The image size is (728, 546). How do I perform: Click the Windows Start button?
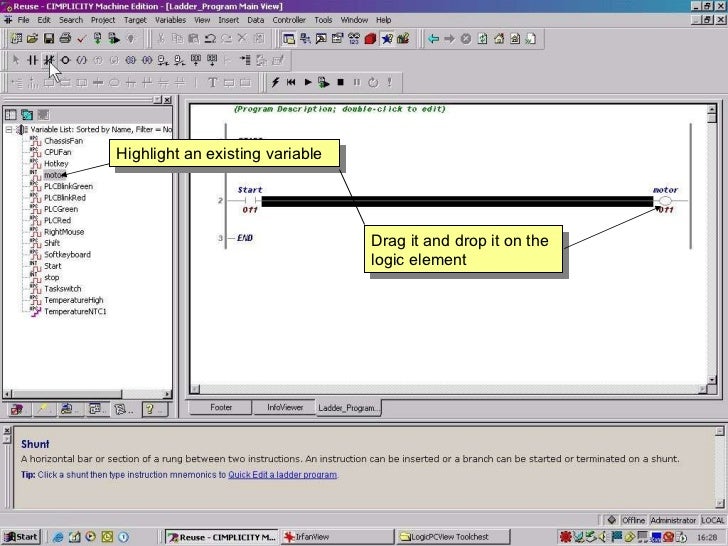click(x=20, y=537)
